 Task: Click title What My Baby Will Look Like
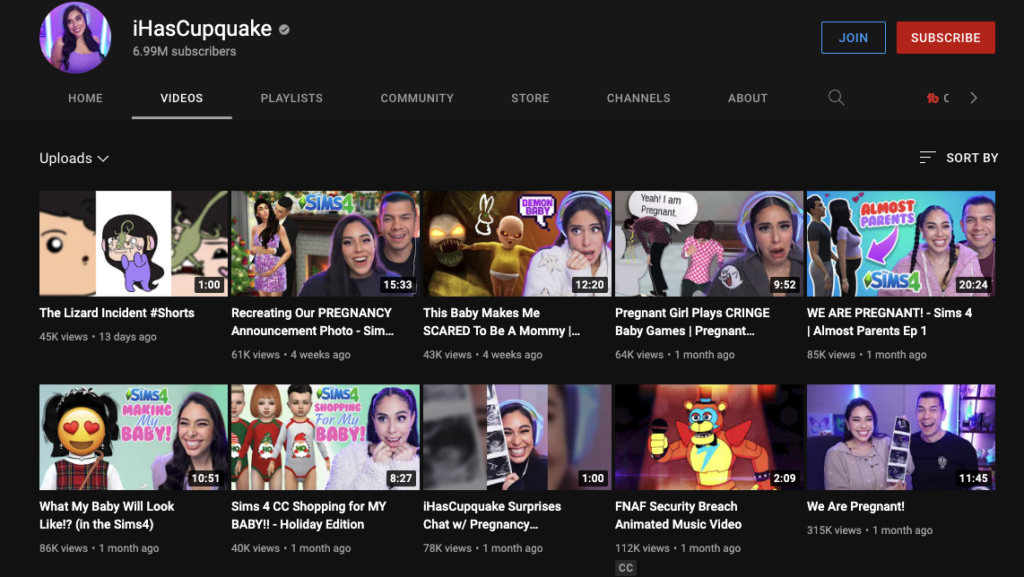[106, 515]
